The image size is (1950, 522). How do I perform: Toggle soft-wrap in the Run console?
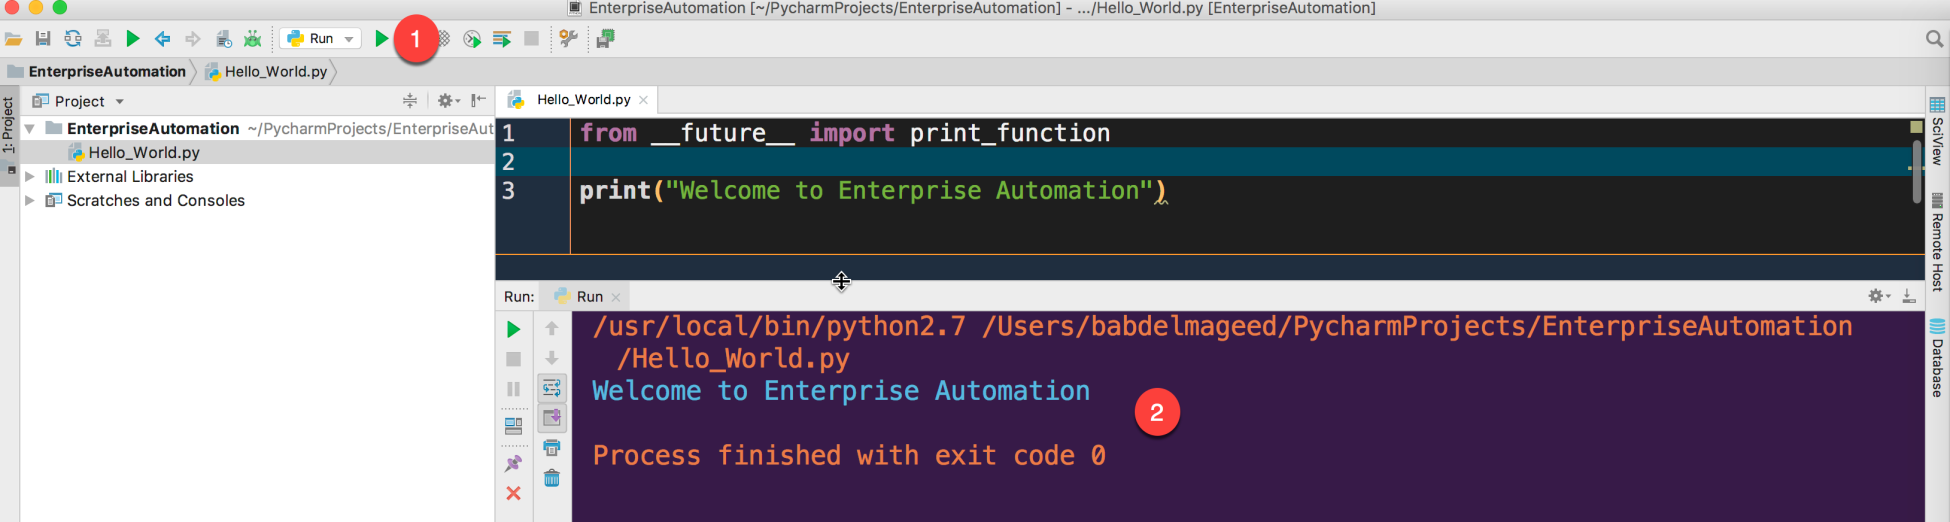551,388
